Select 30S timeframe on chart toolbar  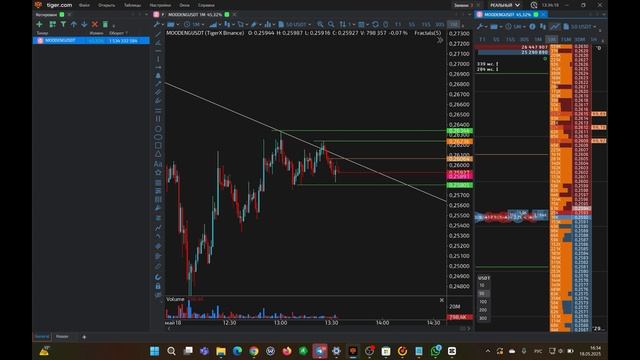(x=440, y=24)
